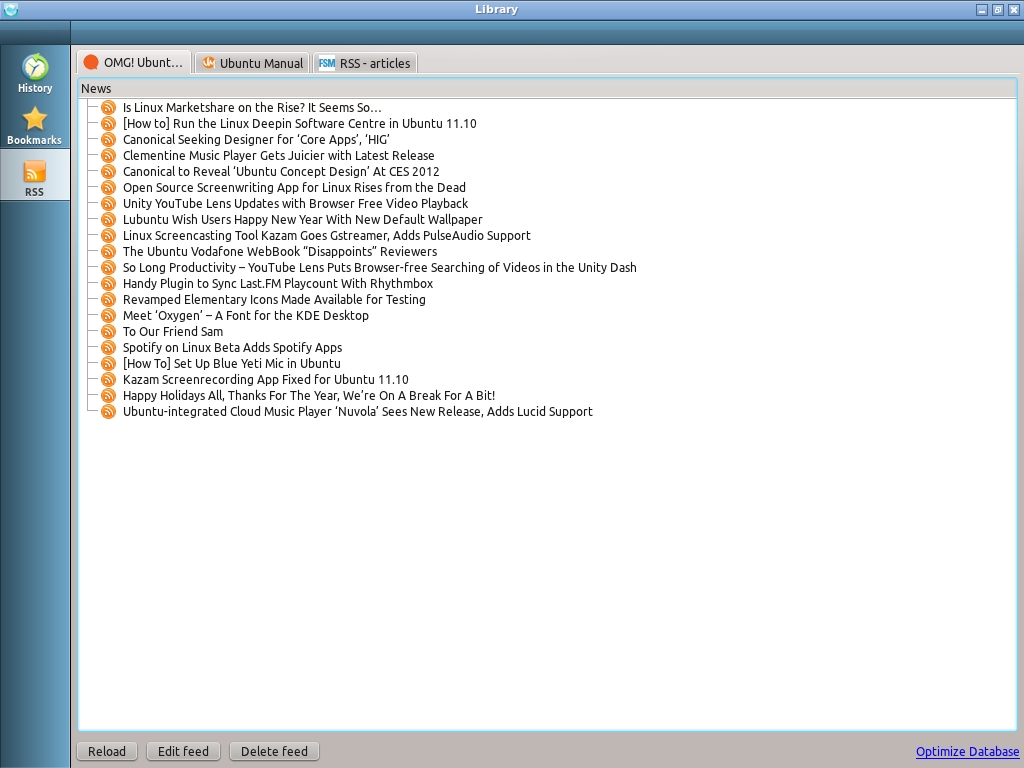Open 'Clementine Music Player Gets Juicier with Latest Release'

(279, 155)
